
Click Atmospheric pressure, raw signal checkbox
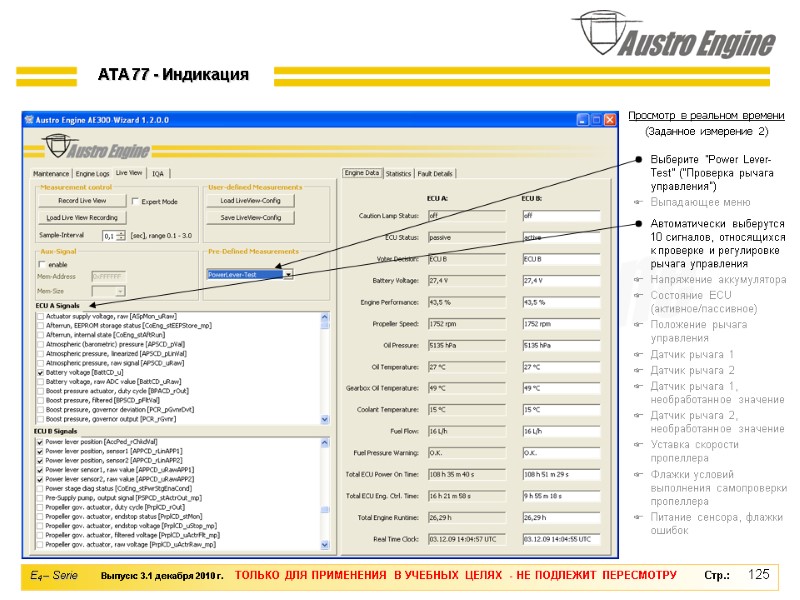coord(40,363)
